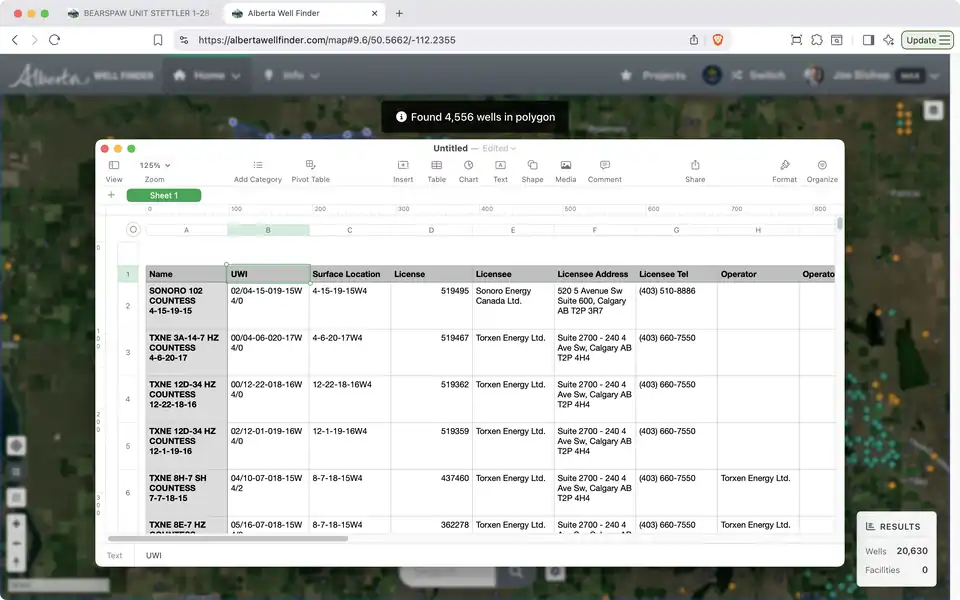Open a new browser tab
The width and height of the screenshot is (960, 600).
coord(399,13)
